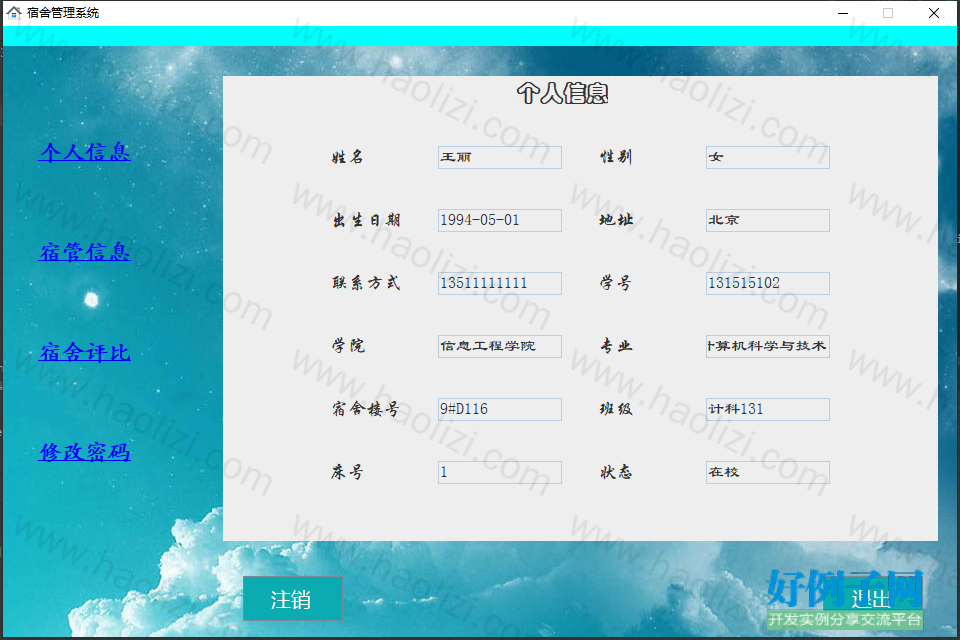Screen dimensions: 960x640
Task: Click the 出生日期 label
Action: (x=366, y=220)
